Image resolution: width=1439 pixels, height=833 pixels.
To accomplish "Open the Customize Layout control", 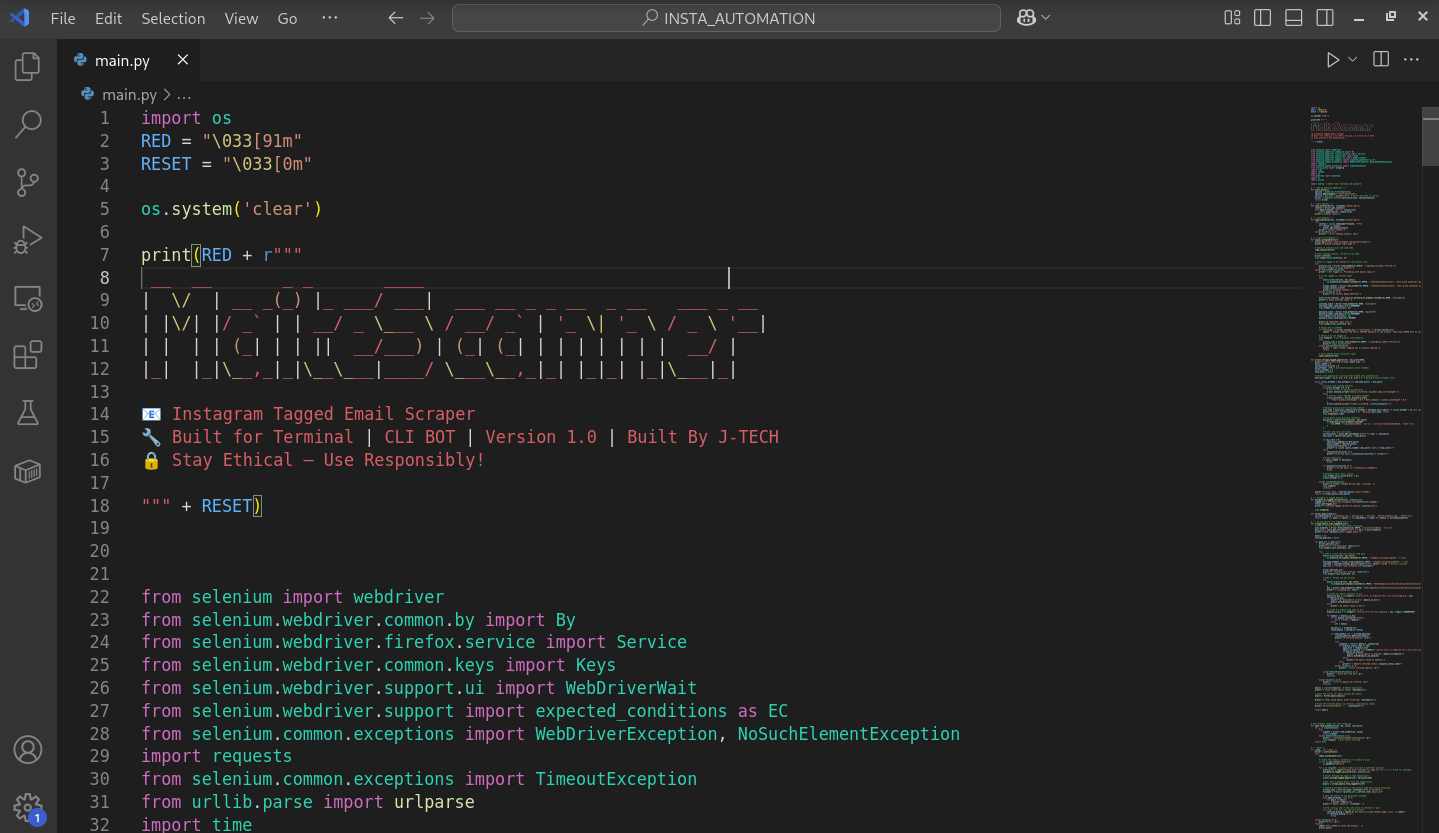I will (1232, 18).
